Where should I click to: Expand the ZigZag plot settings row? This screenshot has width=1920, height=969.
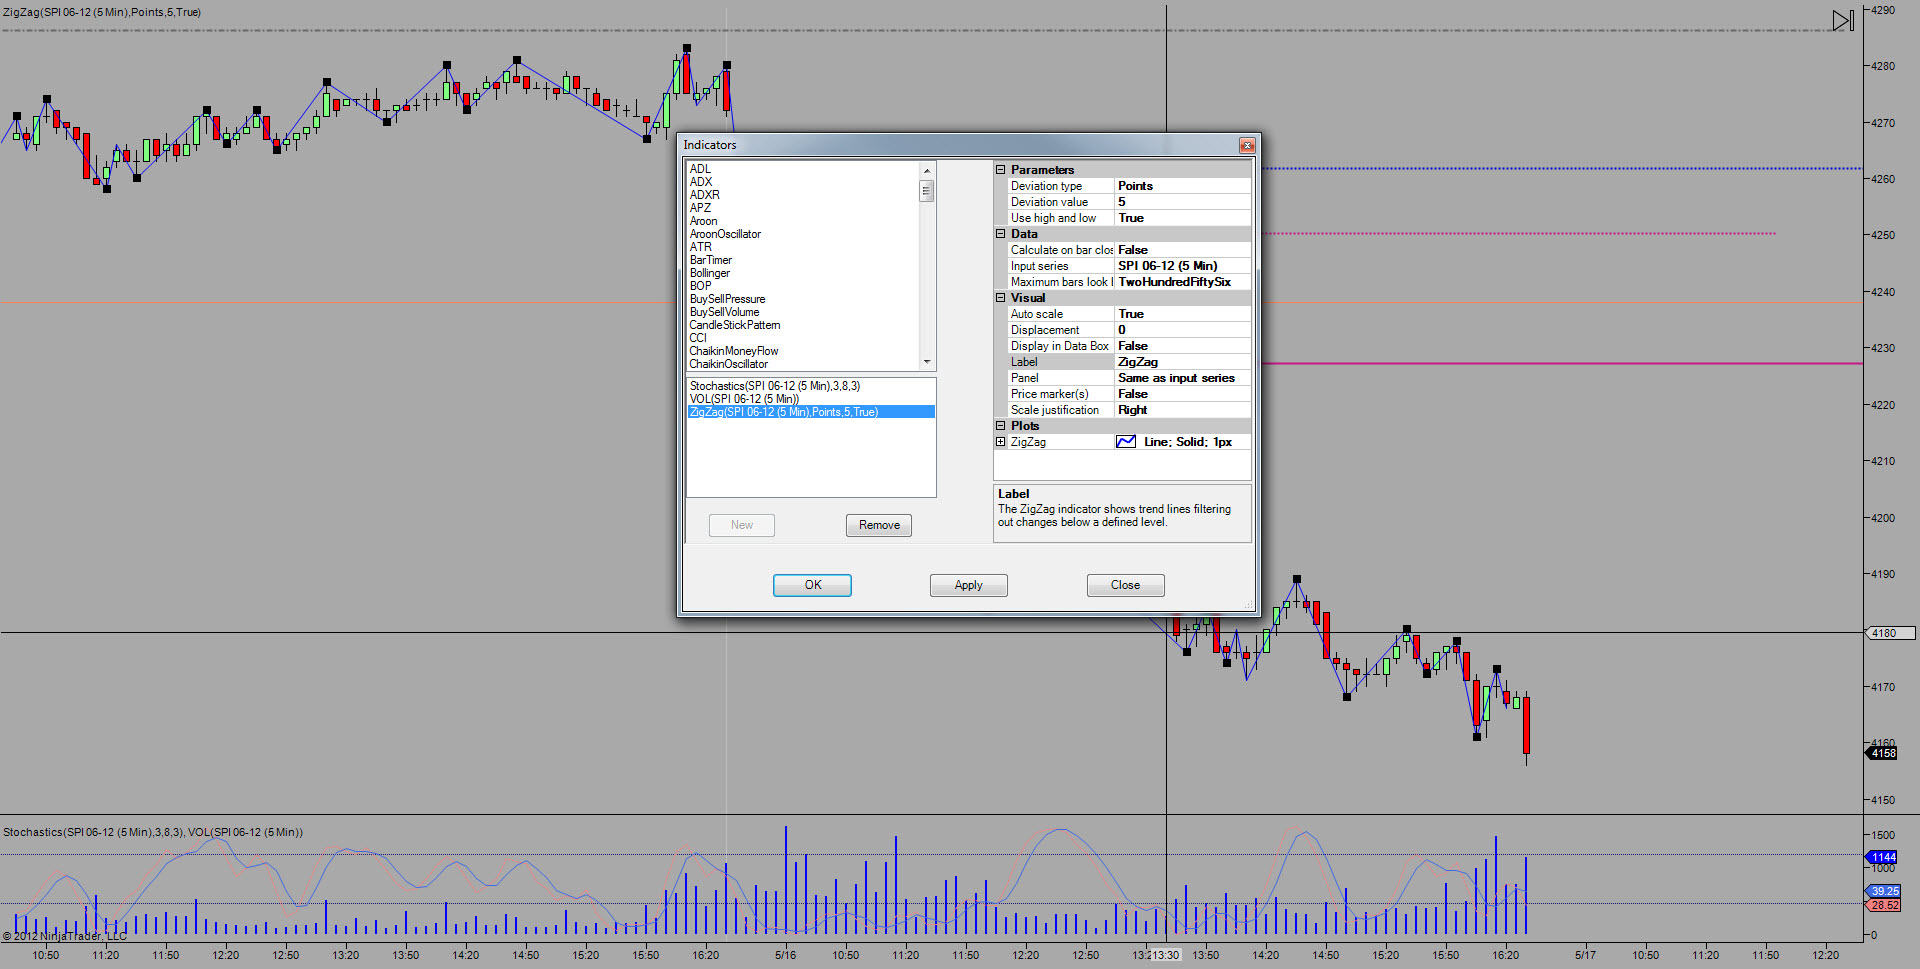(x=1000, y=442)
